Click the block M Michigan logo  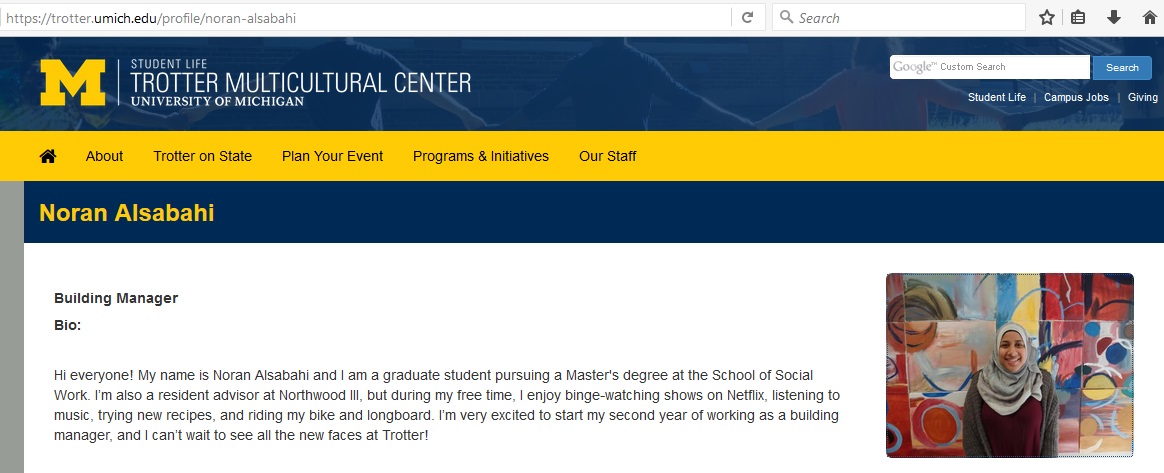click(x=72, y=83)
